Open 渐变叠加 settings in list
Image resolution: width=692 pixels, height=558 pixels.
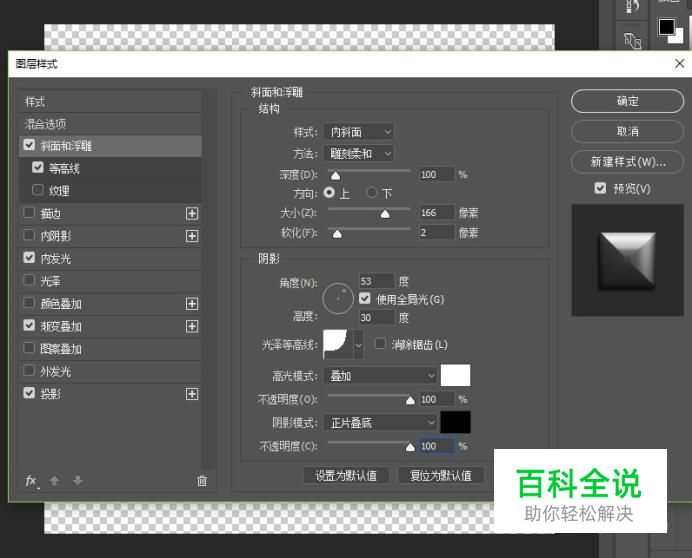click(110, 326)
